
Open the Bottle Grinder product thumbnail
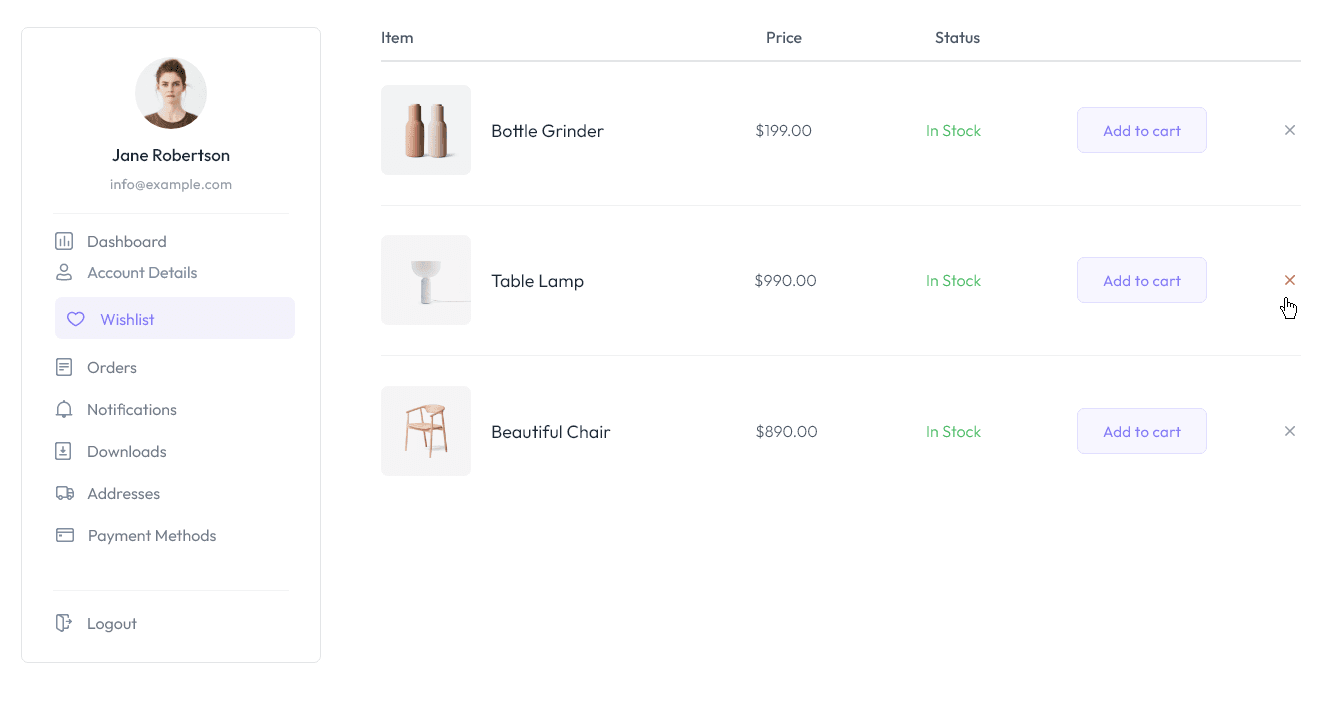point(426,130)
